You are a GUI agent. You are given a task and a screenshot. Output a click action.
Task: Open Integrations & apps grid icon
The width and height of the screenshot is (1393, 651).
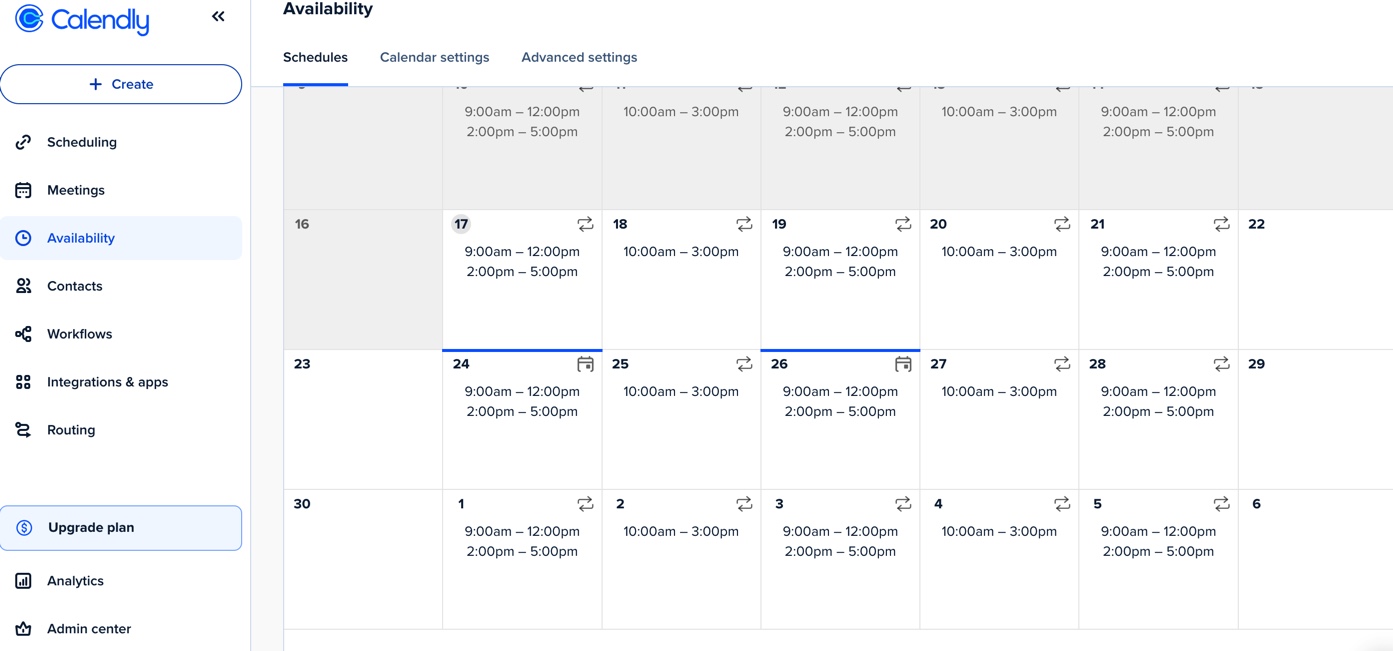pos(23,382)
